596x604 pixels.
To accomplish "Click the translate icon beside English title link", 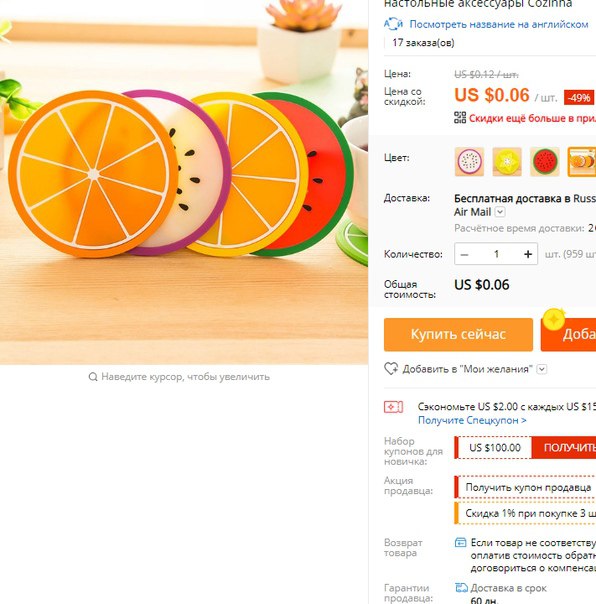I will 393,24.
